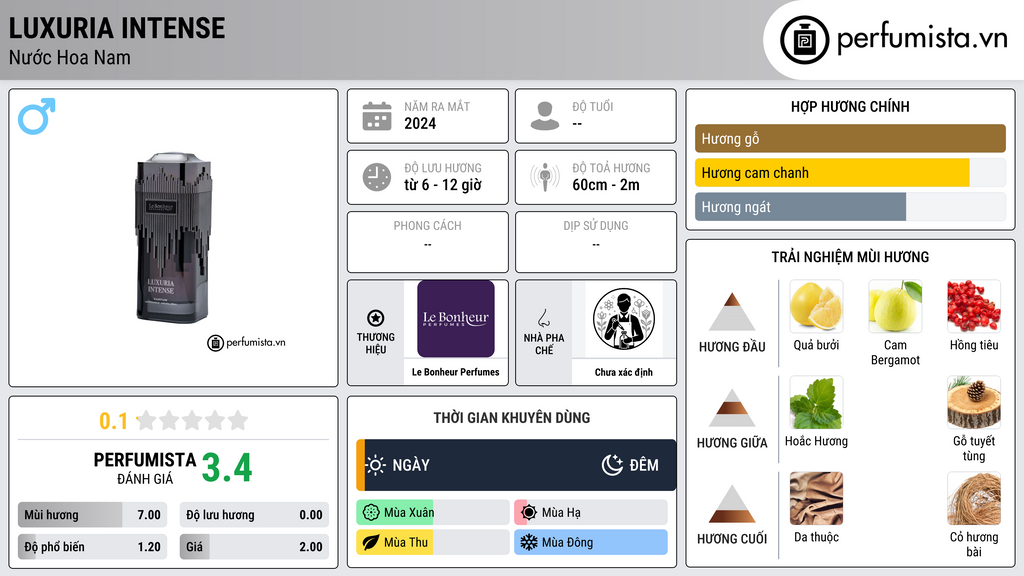1024x576 pixels.
Task: Click the Thời gian khuyên dùng heading
Action: tap(512, 418)
